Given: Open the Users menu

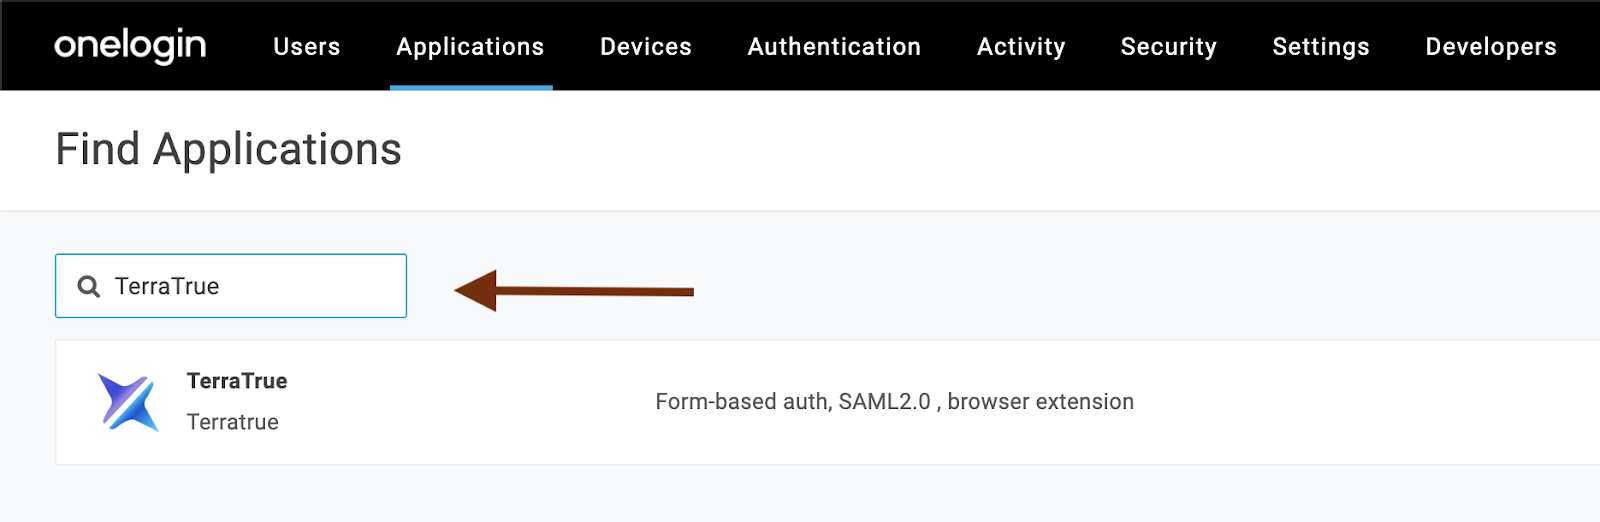Looking at the screenshot, I should [307, 47].
